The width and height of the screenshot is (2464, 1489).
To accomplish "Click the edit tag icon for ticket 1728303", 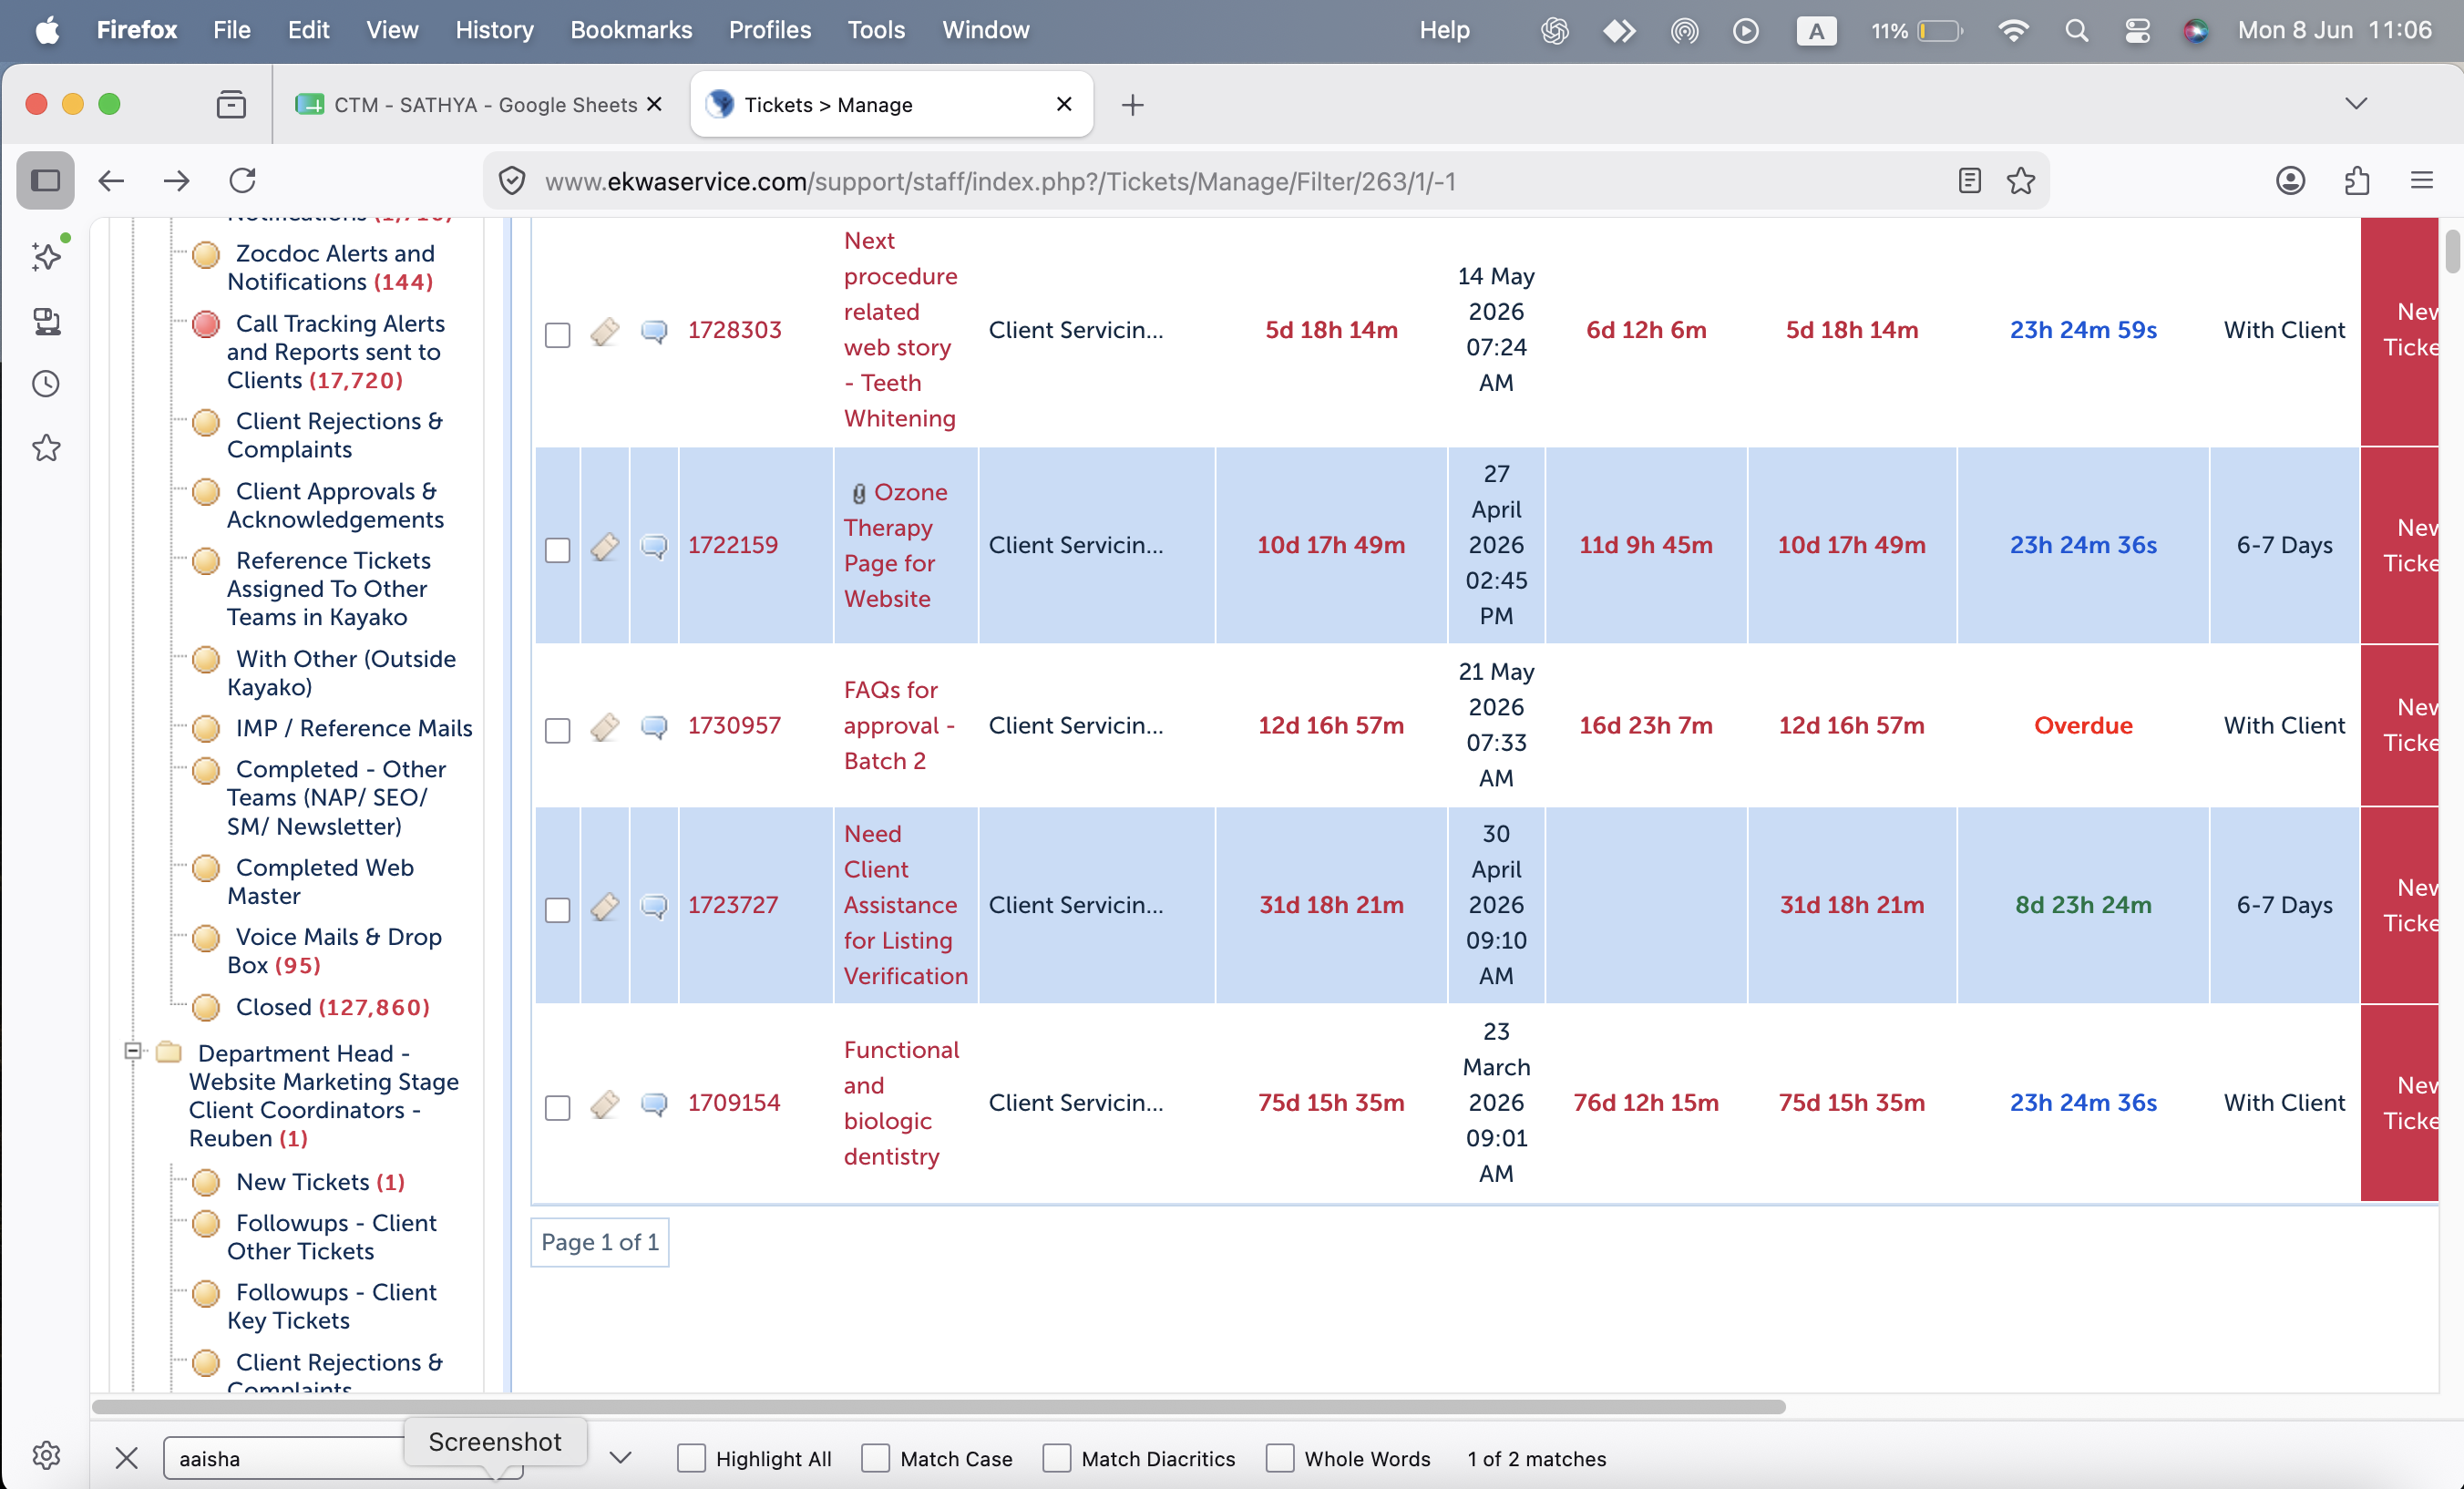I will (x=604, y=331).
